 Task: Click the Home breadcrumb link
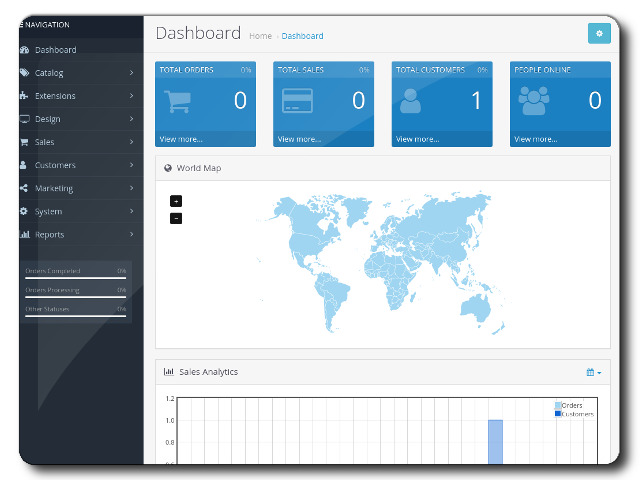pyautogui.click(x=260, y=36)
